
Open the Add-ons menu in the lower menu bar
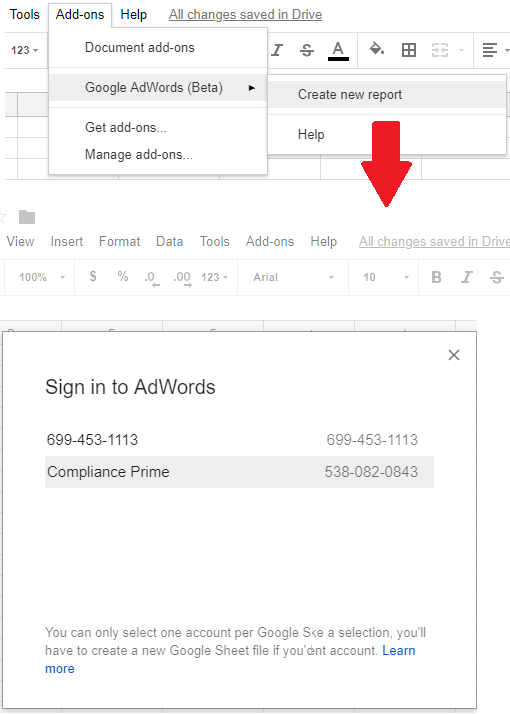pyautogui.click(x=270, y=241)
